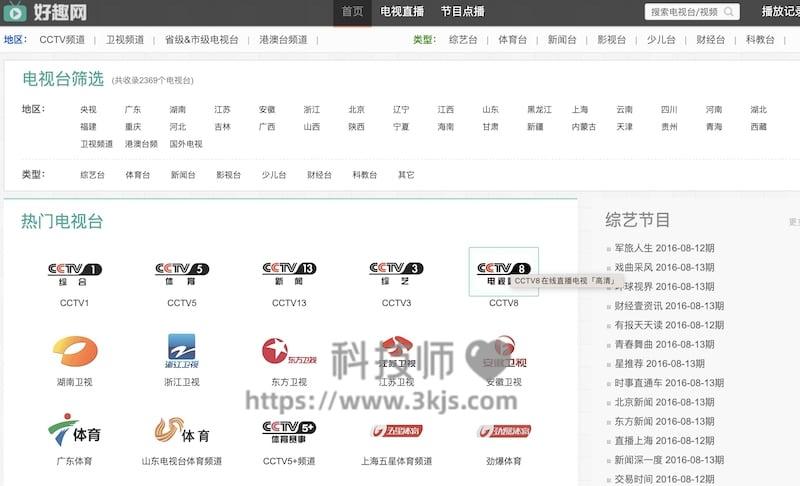
Task: Choose 少儿台 in the filter panel type row
Action: pyautogui.click(x=273, y=175)
